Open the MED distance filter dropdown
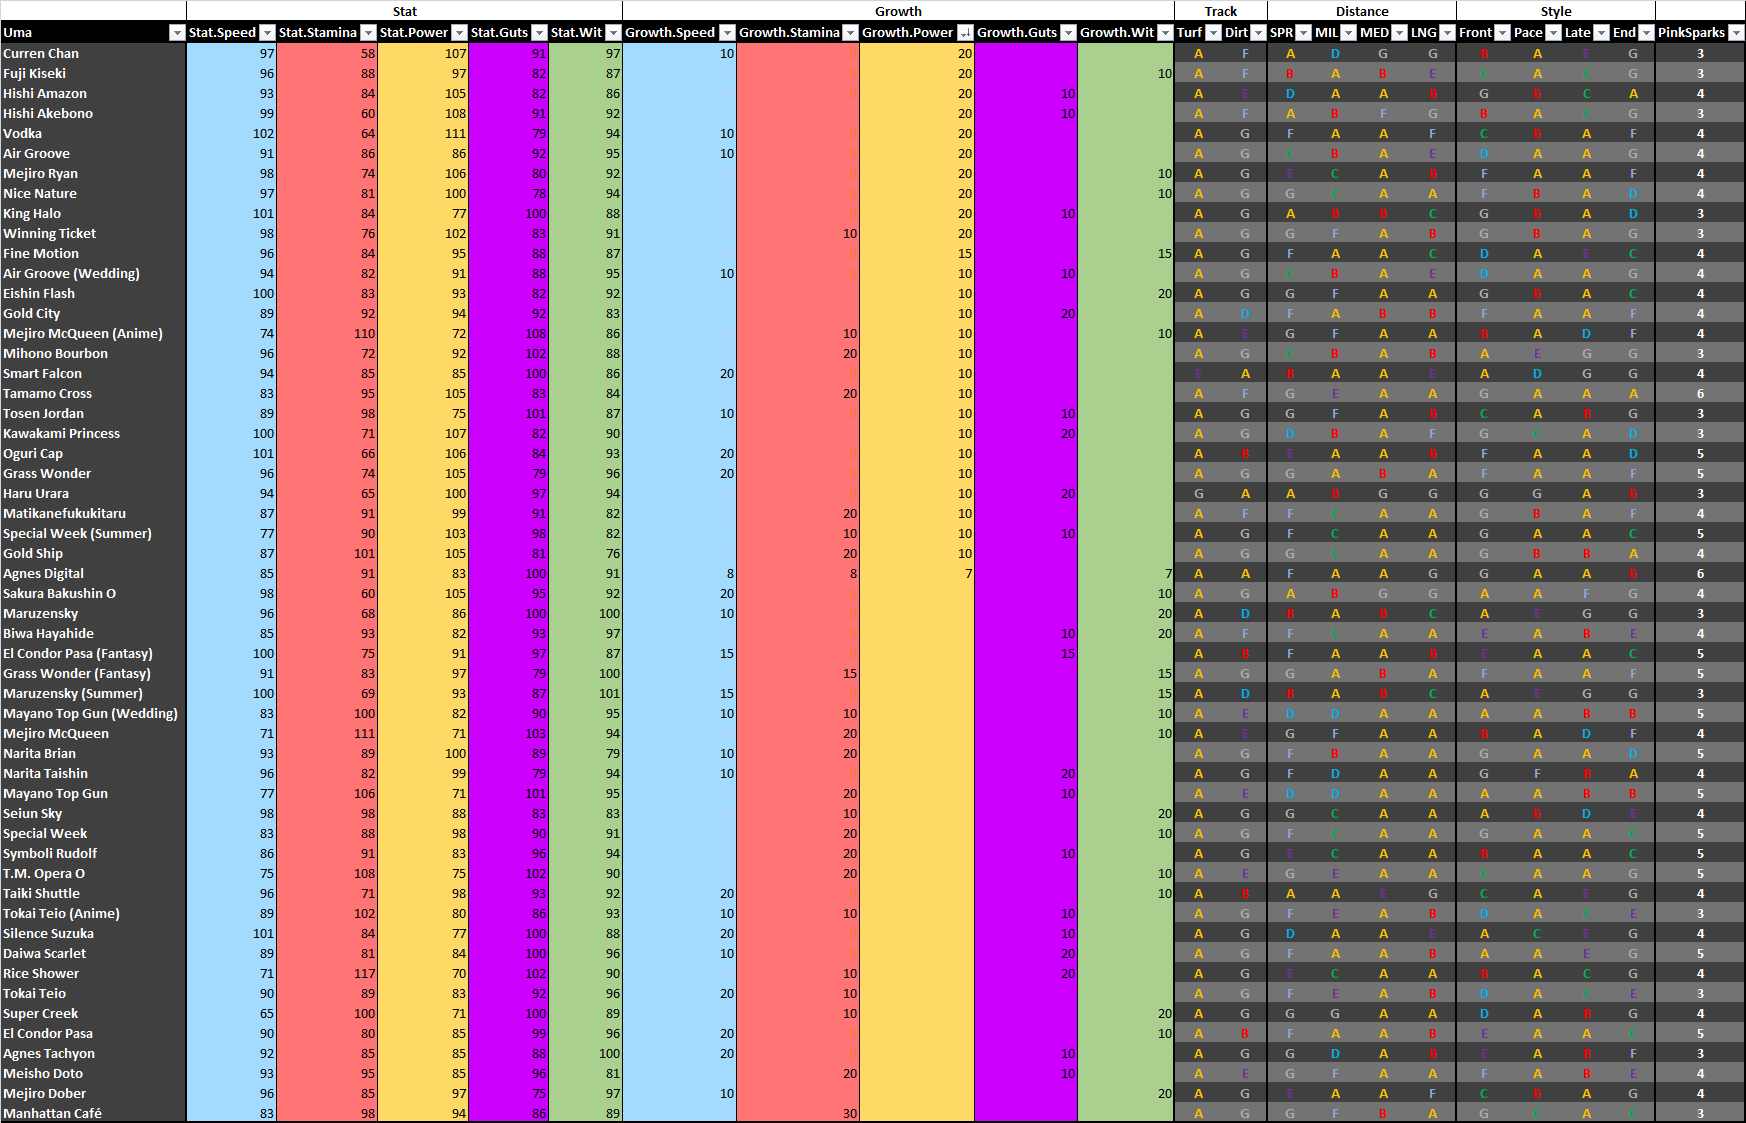The height and width of the screenshot is (1123, 1746). point(1400,33)
